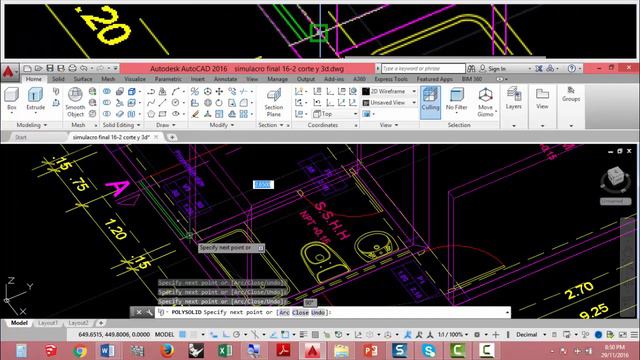Switch to the Surface ribbon tab
Screen dimensions: 640x360
pyautogui.click(x=83, y=79)
